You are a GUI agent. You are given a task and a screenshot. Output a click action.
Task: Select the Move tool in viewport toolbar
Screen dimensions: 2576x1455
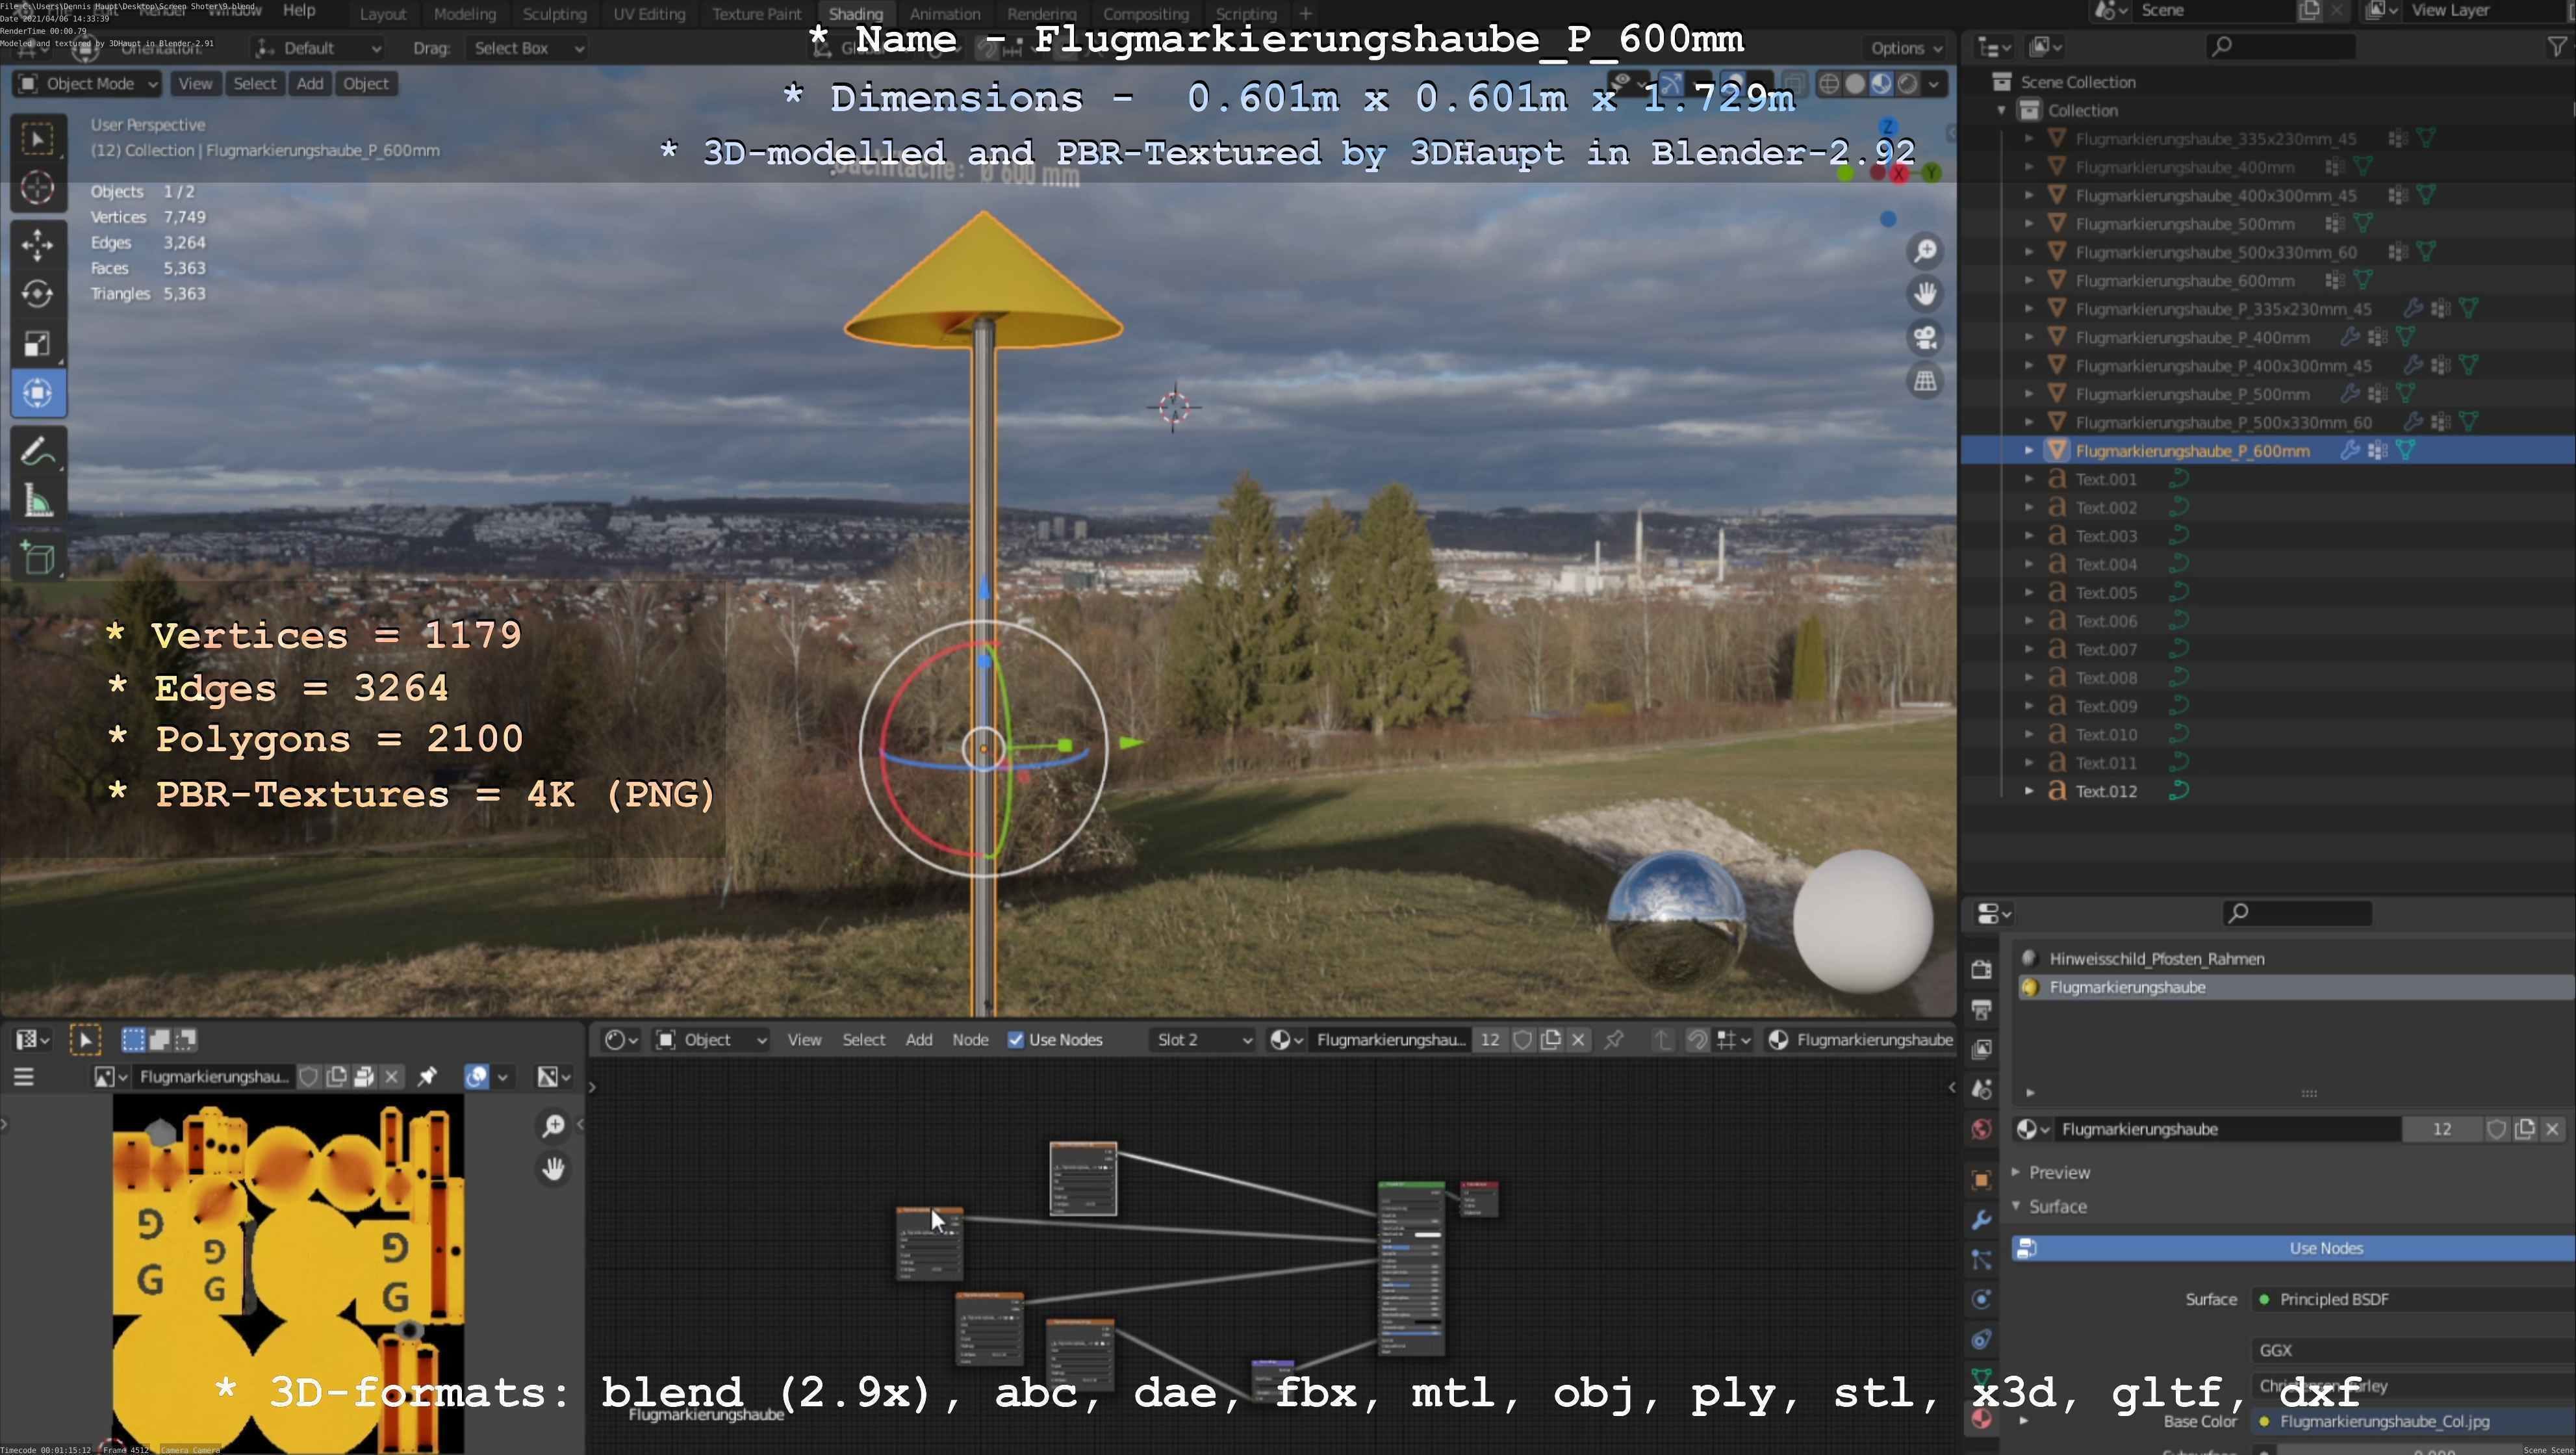[x=38, y=245]
